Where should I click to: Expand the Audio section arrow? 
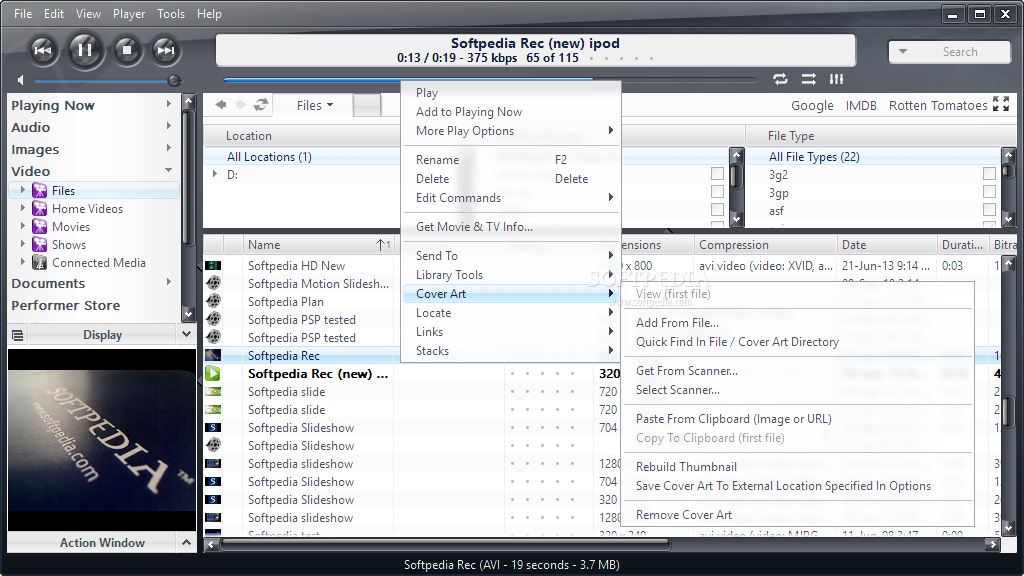pos(168,125)
